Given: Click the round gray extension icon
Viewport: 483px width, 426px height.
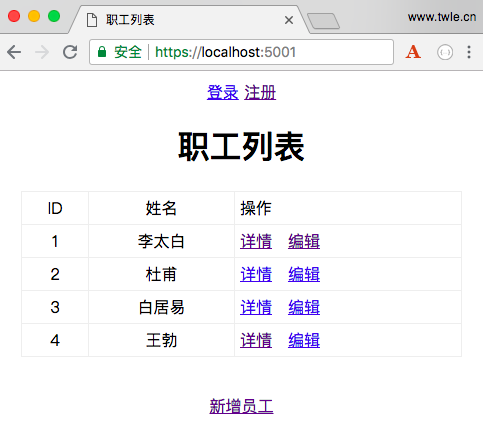Looking at the screenshot, I should [x=445, y=52].
